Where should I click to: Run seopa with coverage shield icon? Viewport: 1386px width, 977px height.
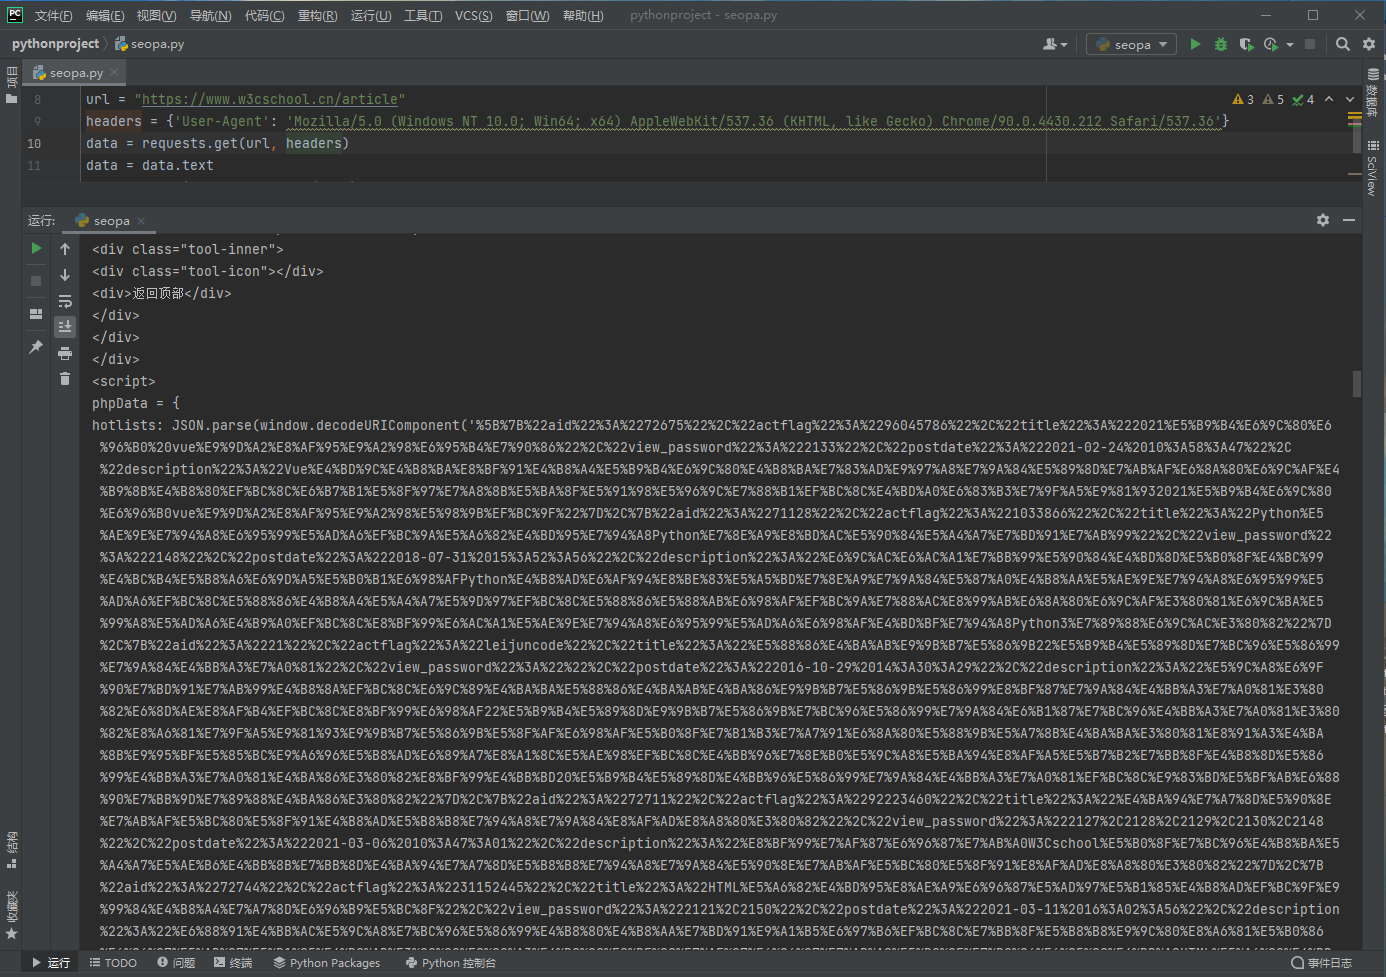(x=1245, y=44)
